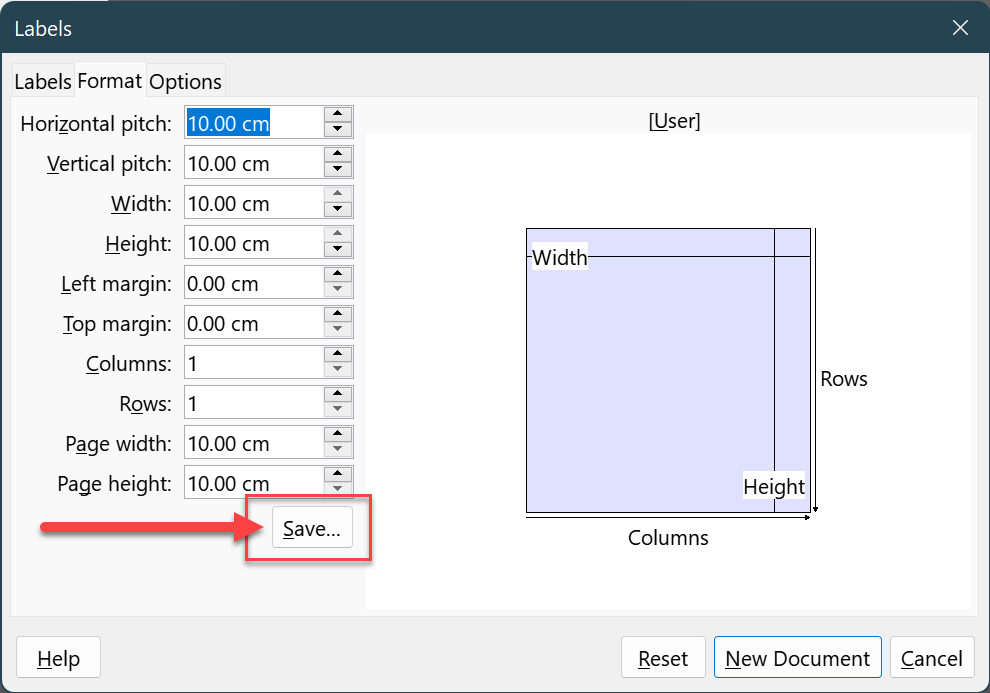Image resolution: width=990 pixels, height=693 pixels.
Task: Click the Reset button
Action: tap(663, 658)
